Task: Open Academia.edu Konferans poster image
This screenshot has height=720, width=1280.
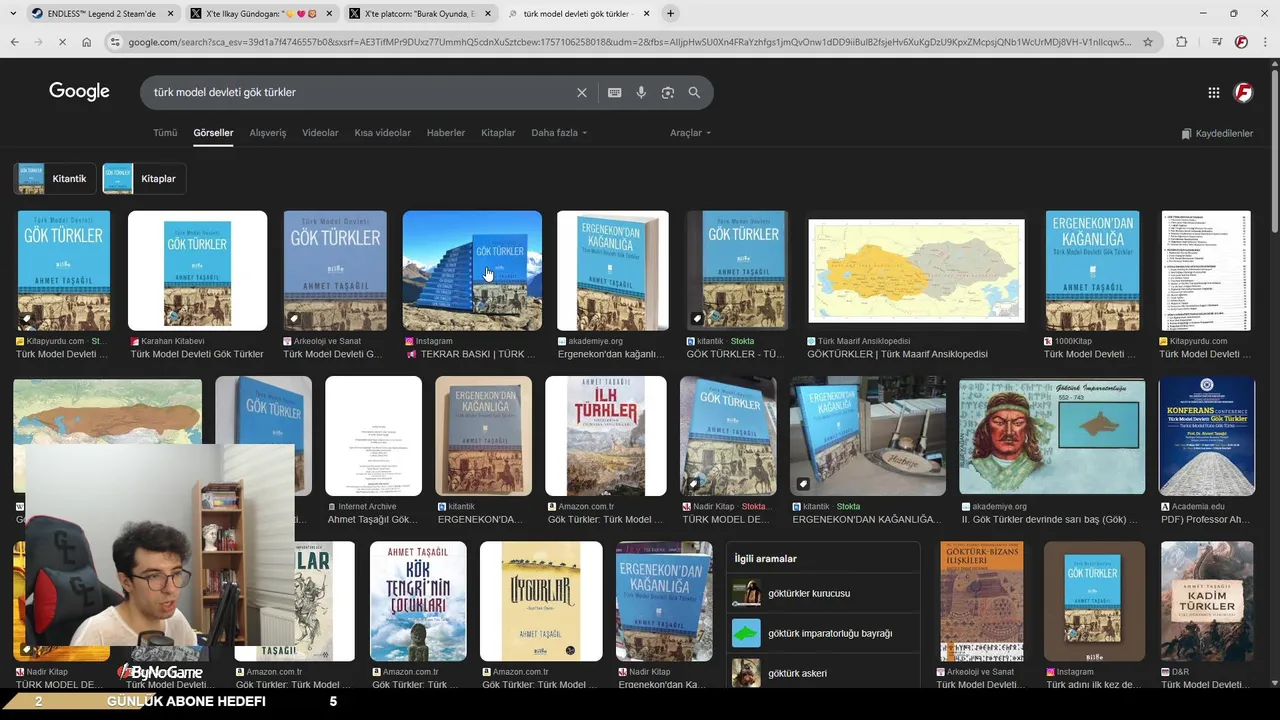Action: pyautogui.click(x=1207, y=436)
